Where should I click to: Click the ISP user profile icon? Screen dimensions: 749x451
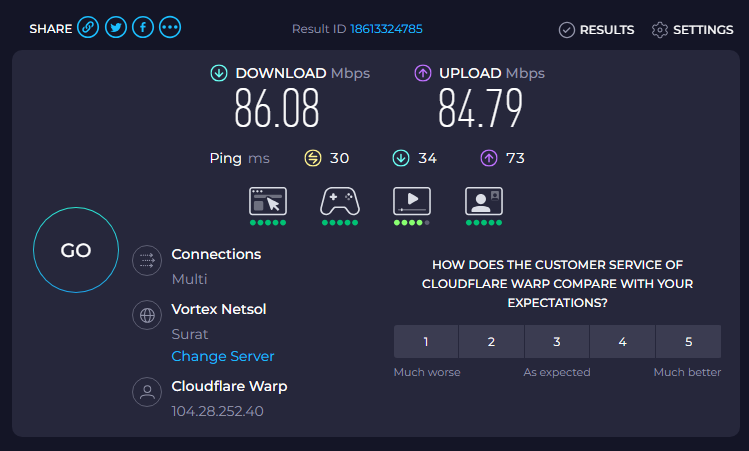[x=147, y=392]
